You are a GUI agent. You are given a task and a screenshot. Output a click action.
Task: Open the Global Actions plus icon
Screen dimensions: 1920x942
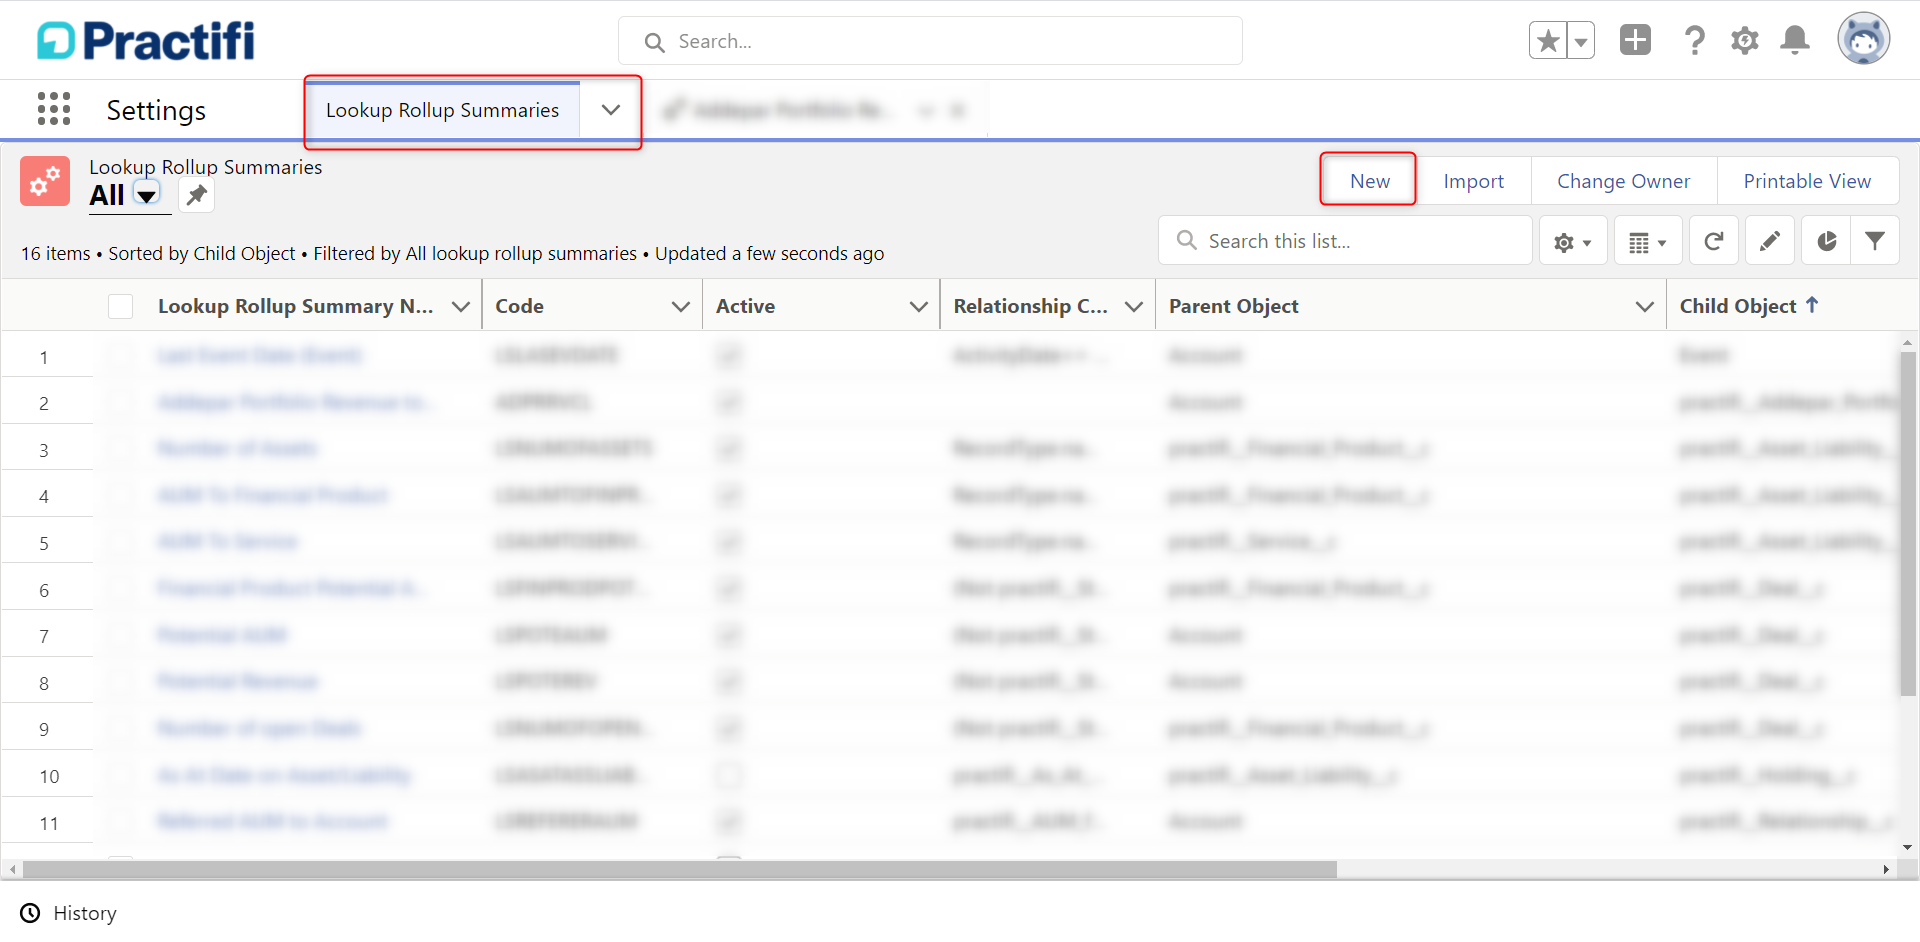click(1635, 40)
